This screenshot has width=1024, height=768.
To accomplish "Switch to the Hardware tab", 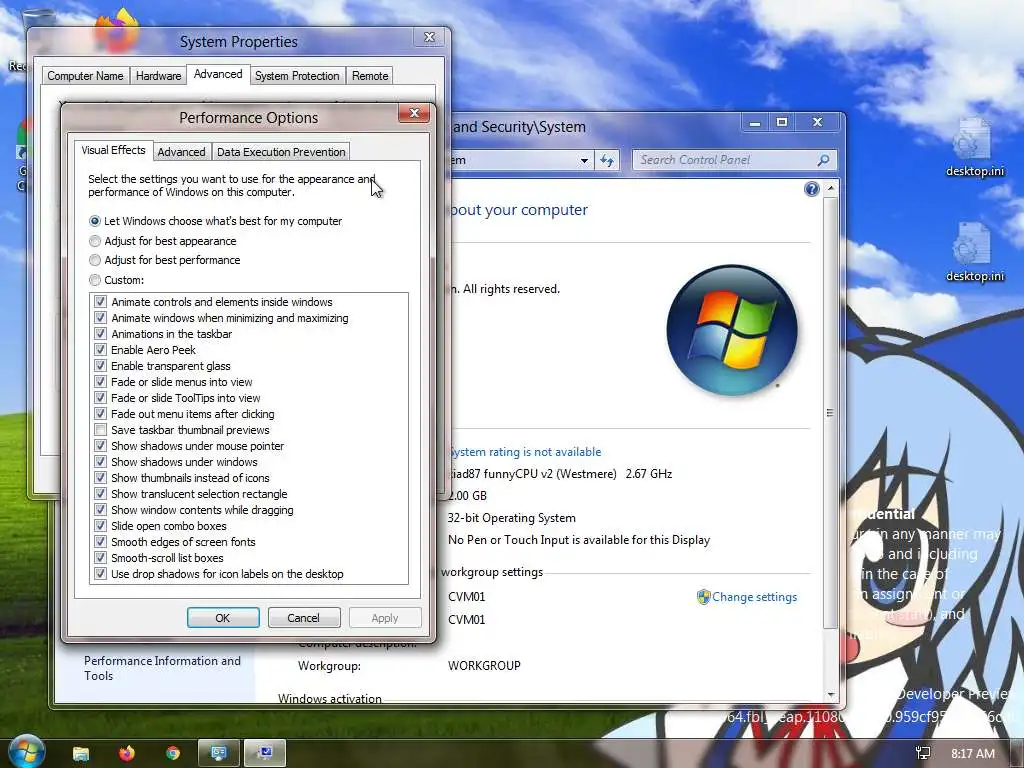I will click(x=159, y=76).
